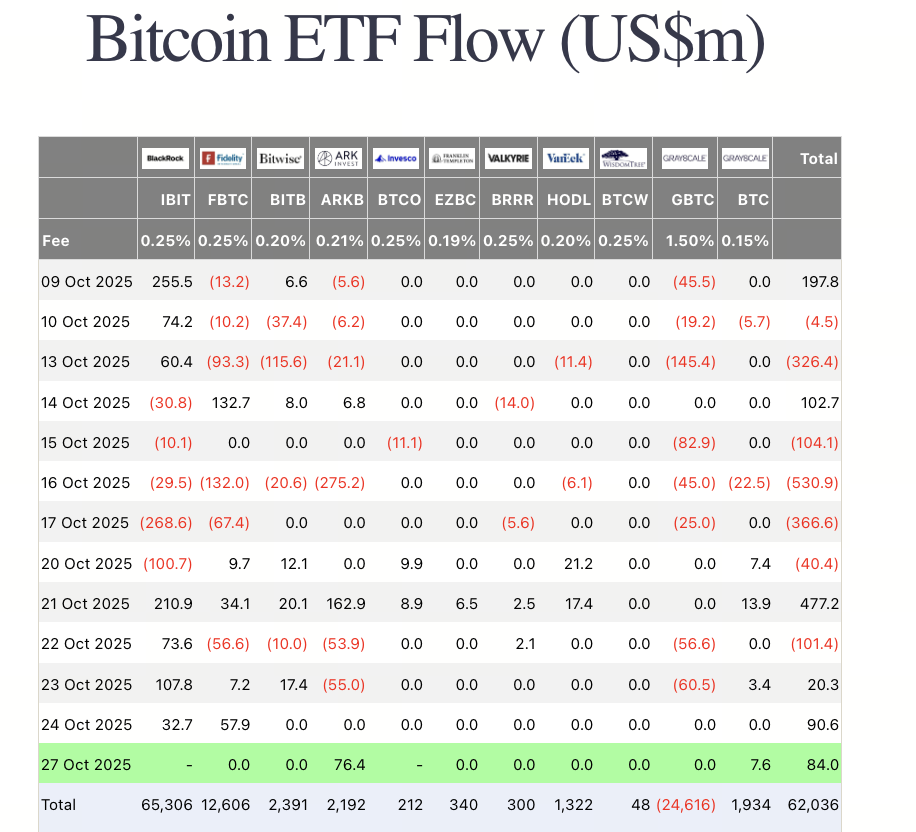The image size is (916, 832).
Task: Select the Franklin Templeton logo
Action: 452,158
